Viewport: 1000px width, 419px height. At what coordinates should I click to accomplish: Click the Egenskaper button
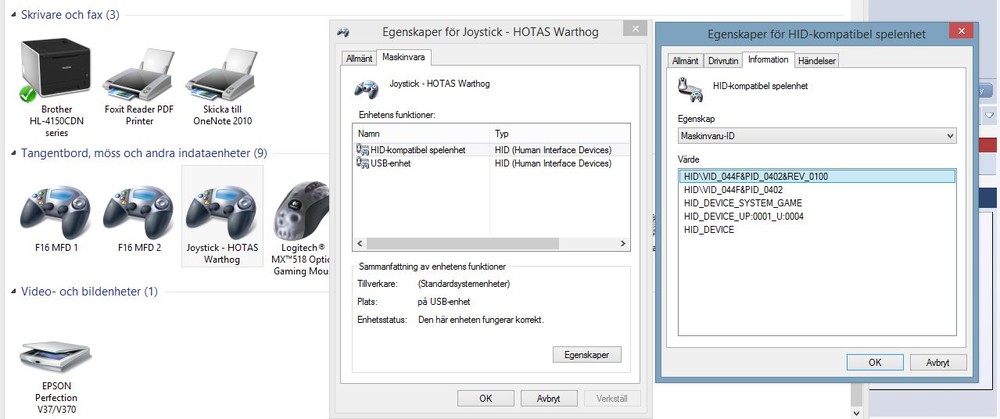(x=586, y=354)
